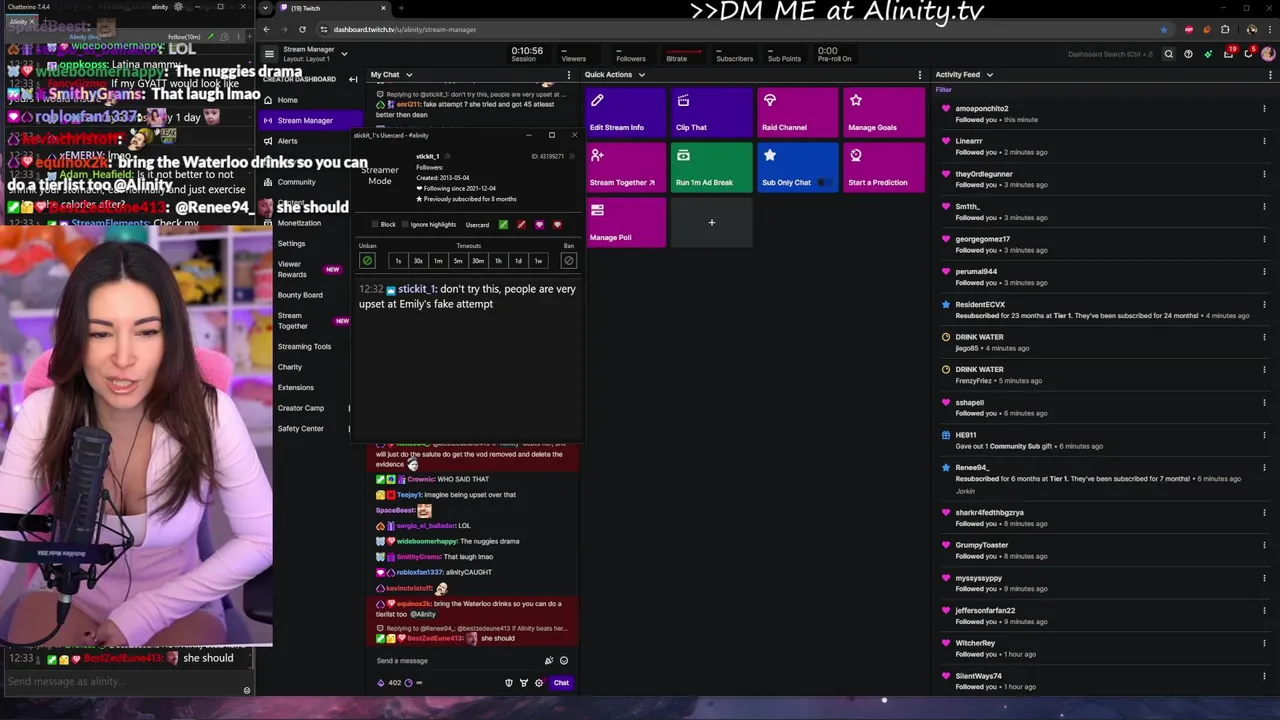This screenshot has height=720, width=1280.
Task: Go to Home in the sidebar
Action: [287, 100]
